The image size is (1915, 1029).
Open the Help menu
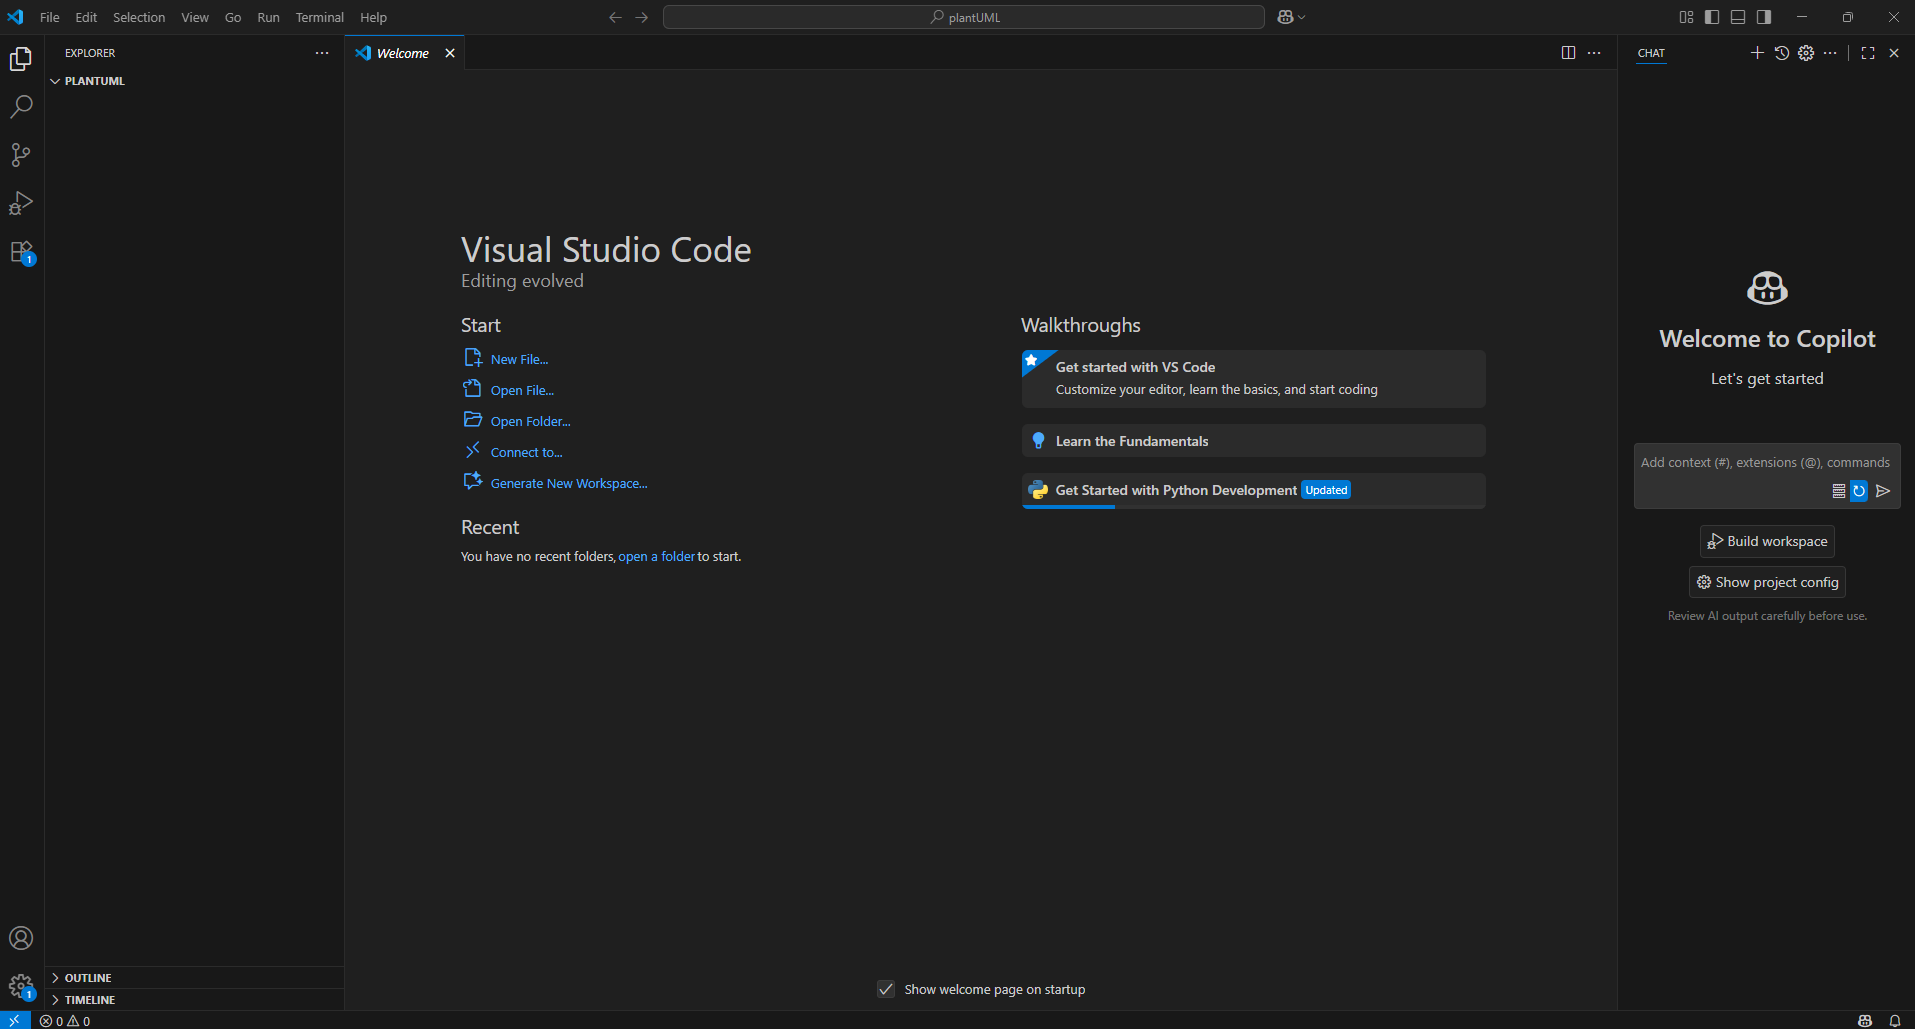[x=373, y=17]
